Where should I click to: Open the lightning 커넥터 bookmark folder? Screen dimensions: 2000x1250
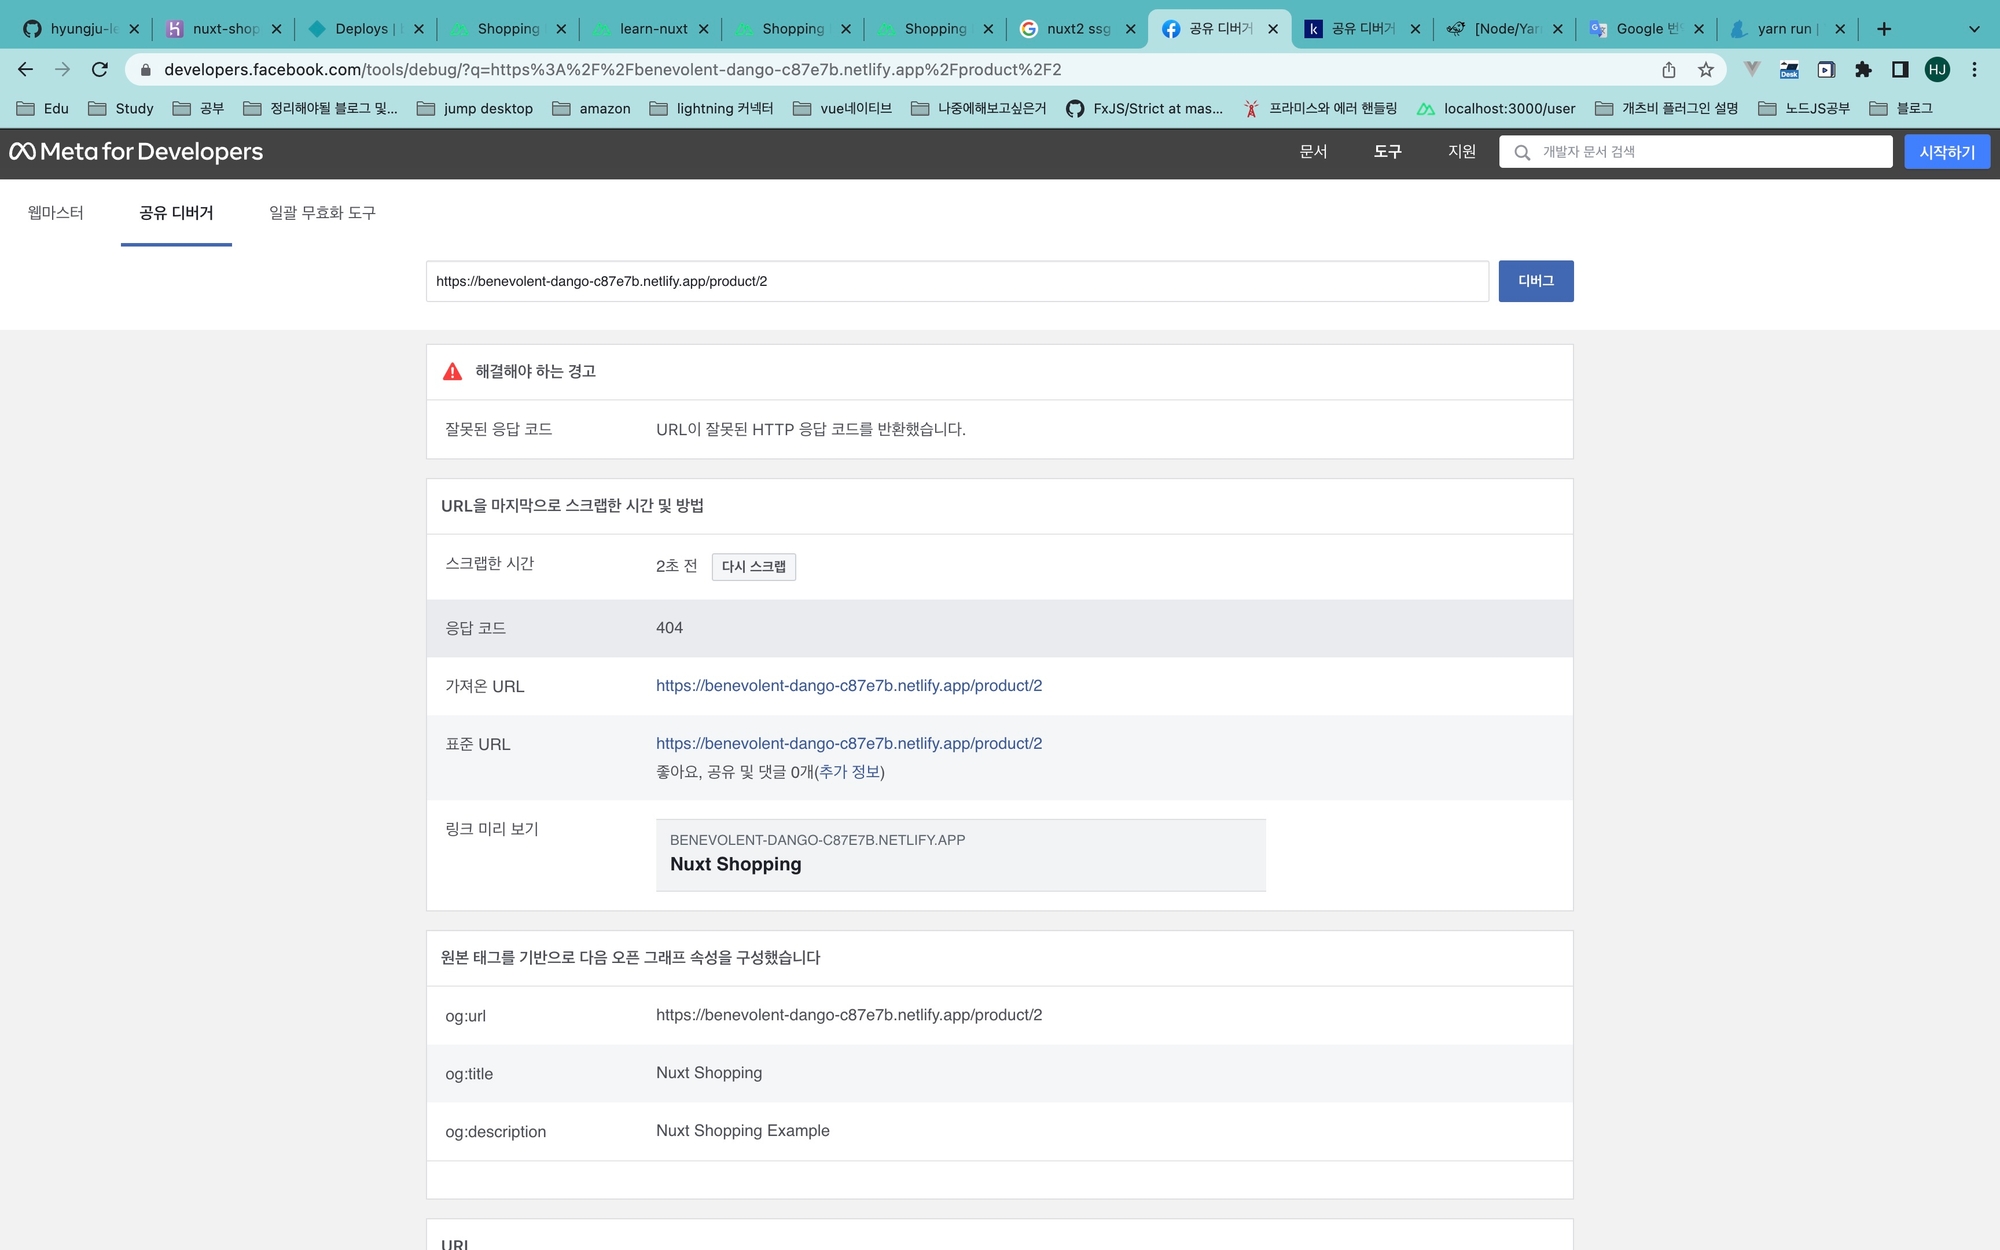(711, 108)
